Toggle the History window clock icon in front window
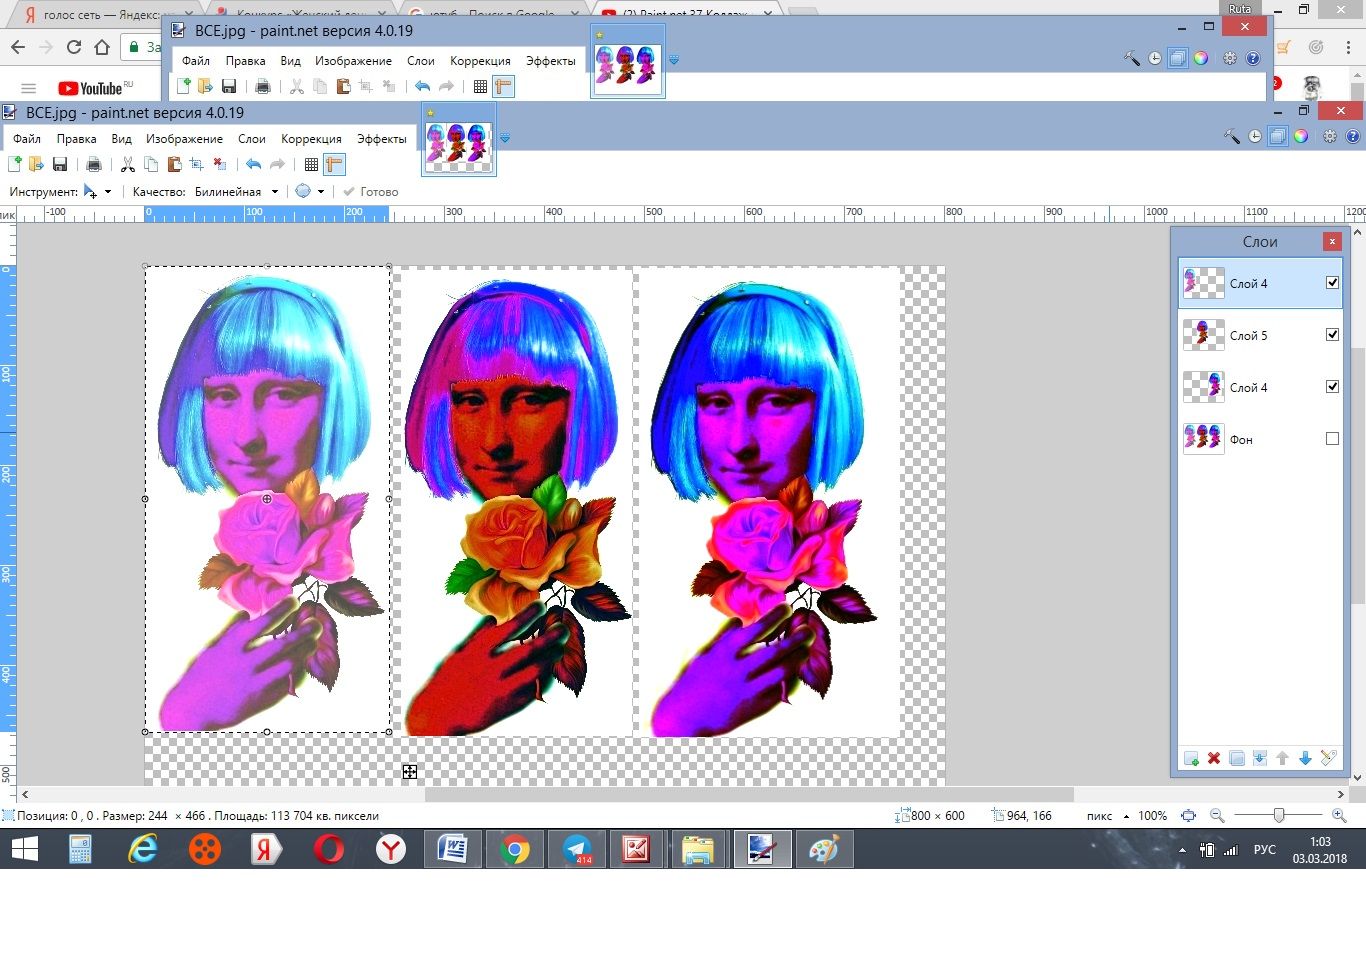This screenshot has height=958, width=1366. click(x=1255, y=136)
